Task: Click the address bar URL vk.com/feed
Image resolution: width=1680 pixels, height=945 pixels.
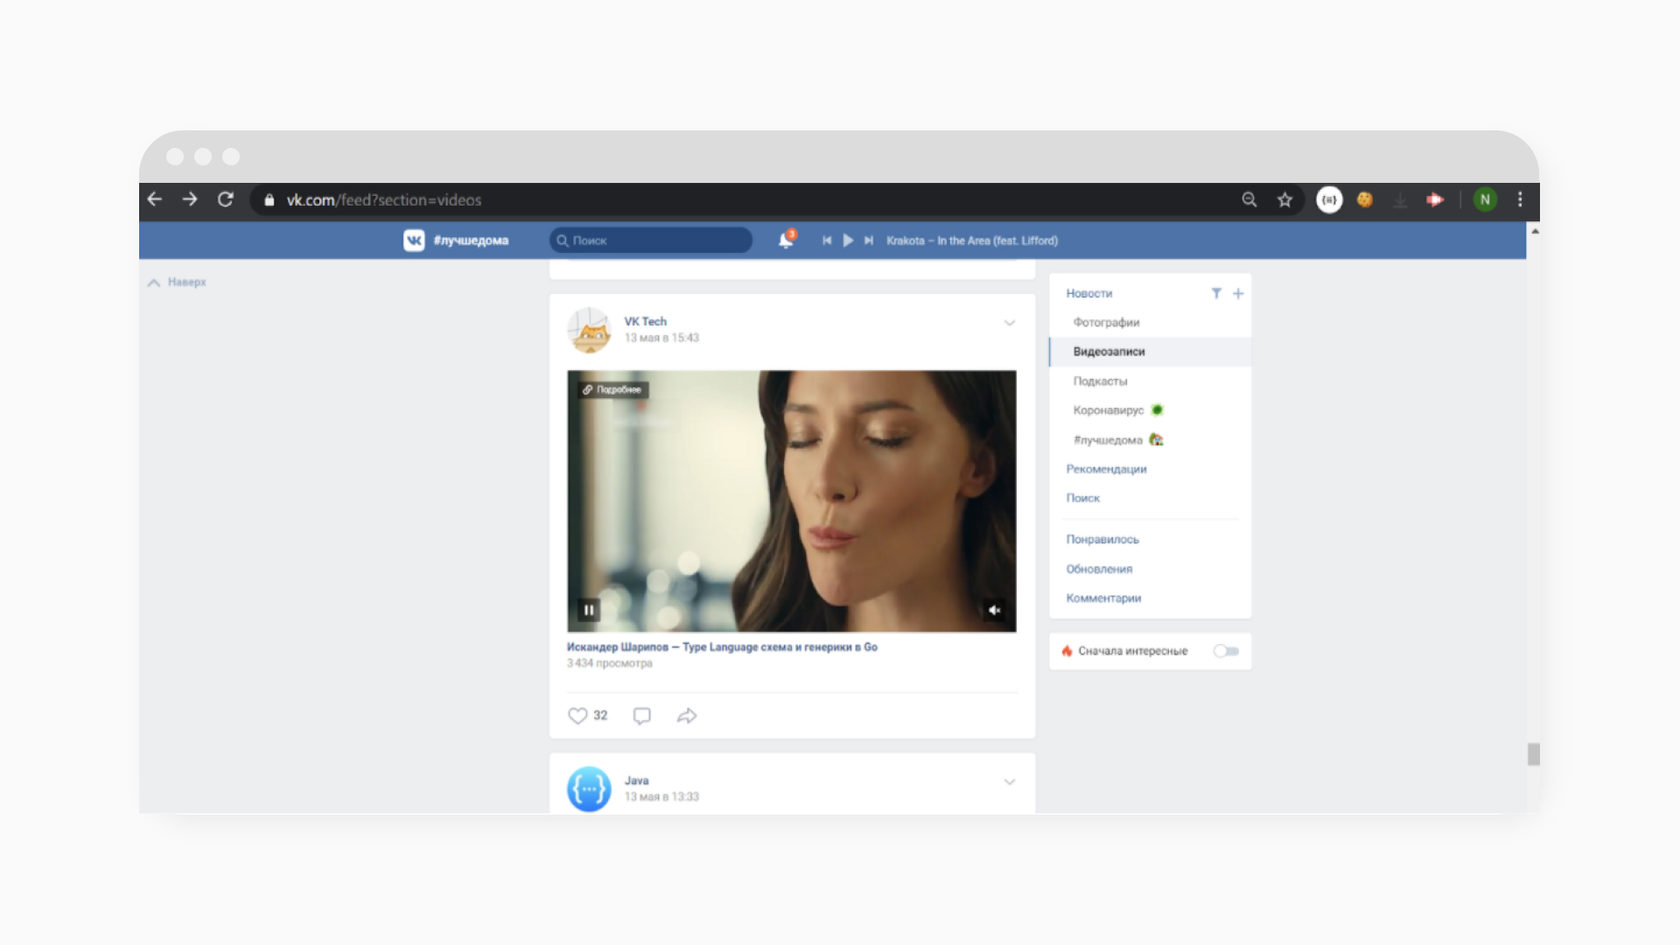Action: click(x=384, y=200)
